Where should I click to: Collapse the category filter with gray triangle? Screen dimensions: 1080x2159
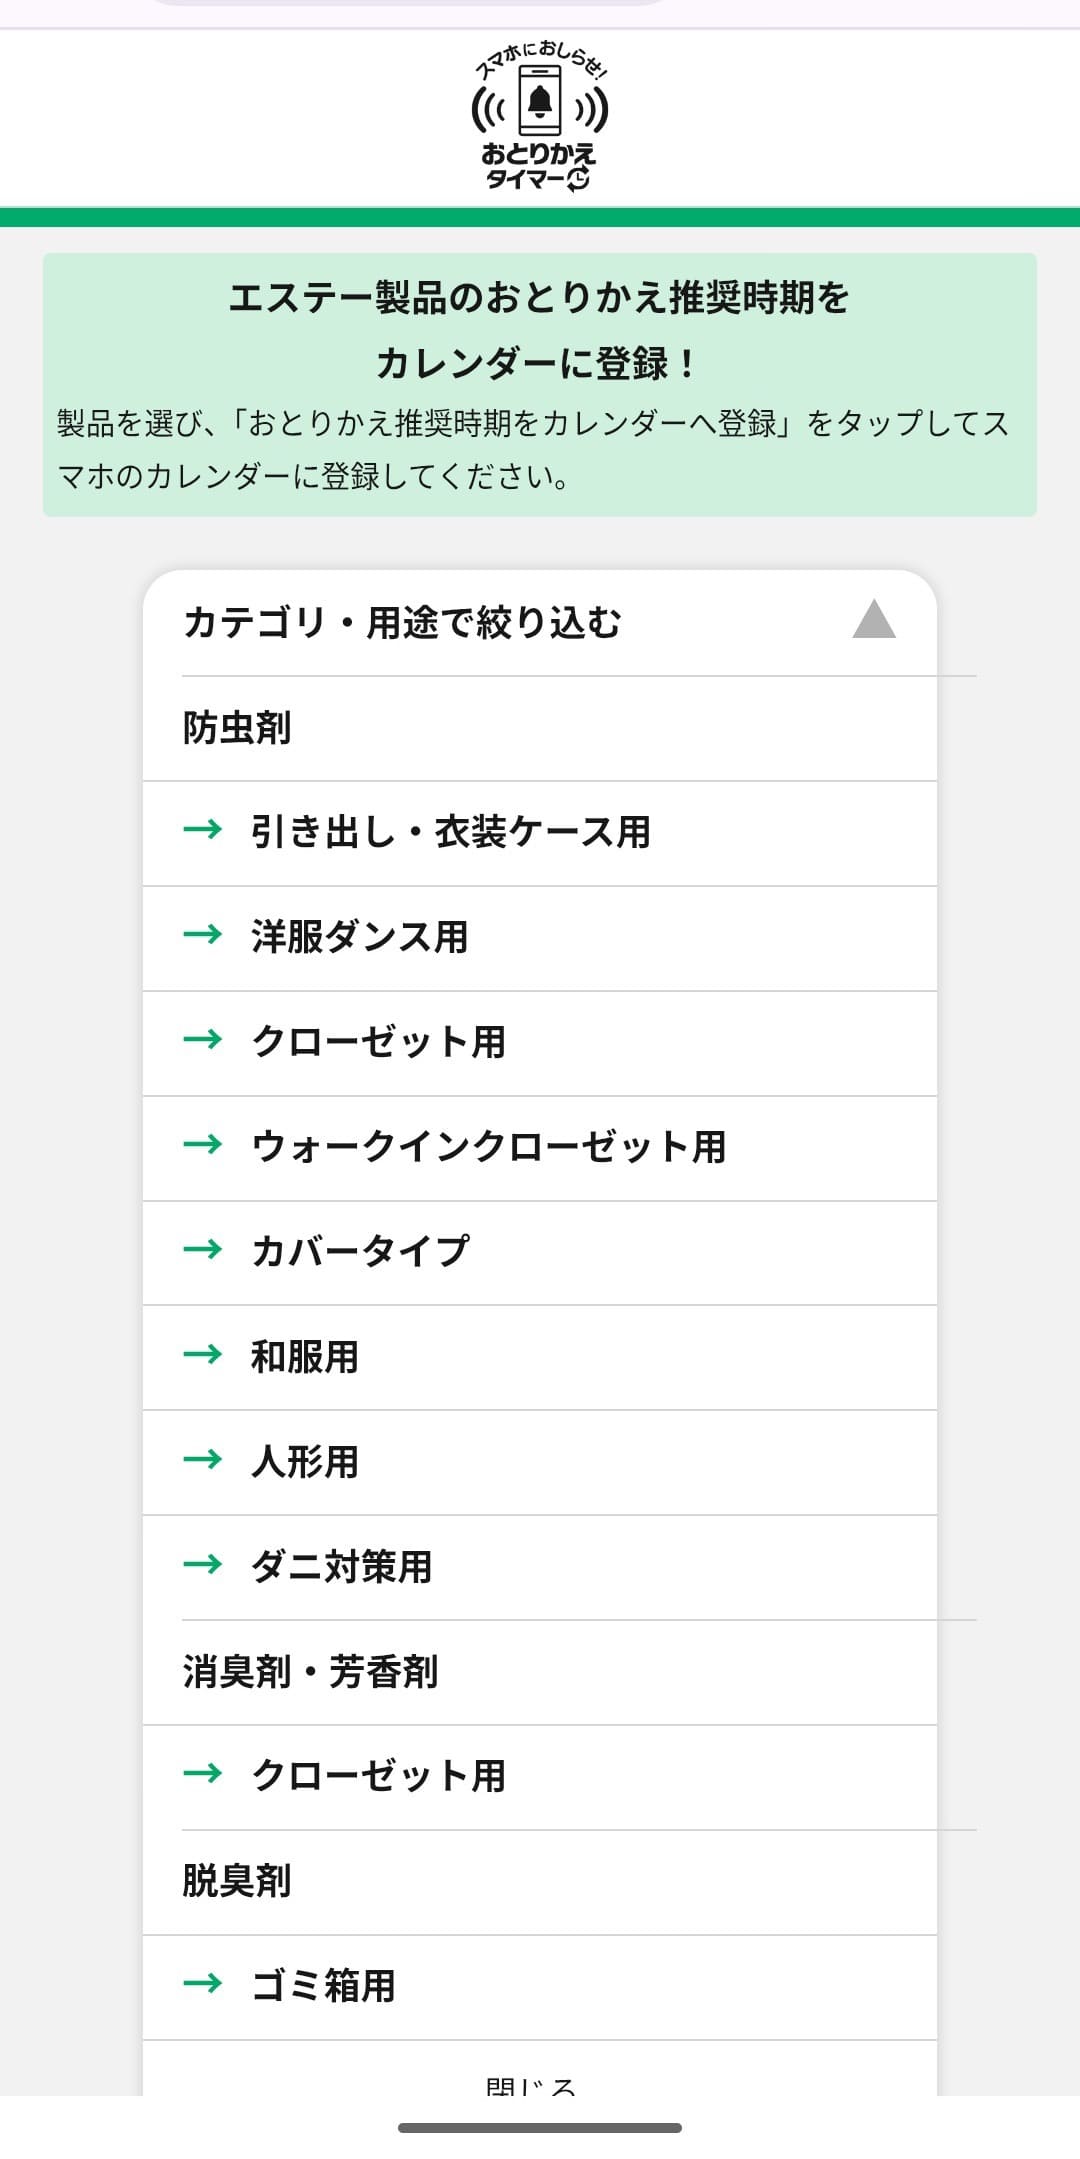pyautogui.click(x=873, y=620)
